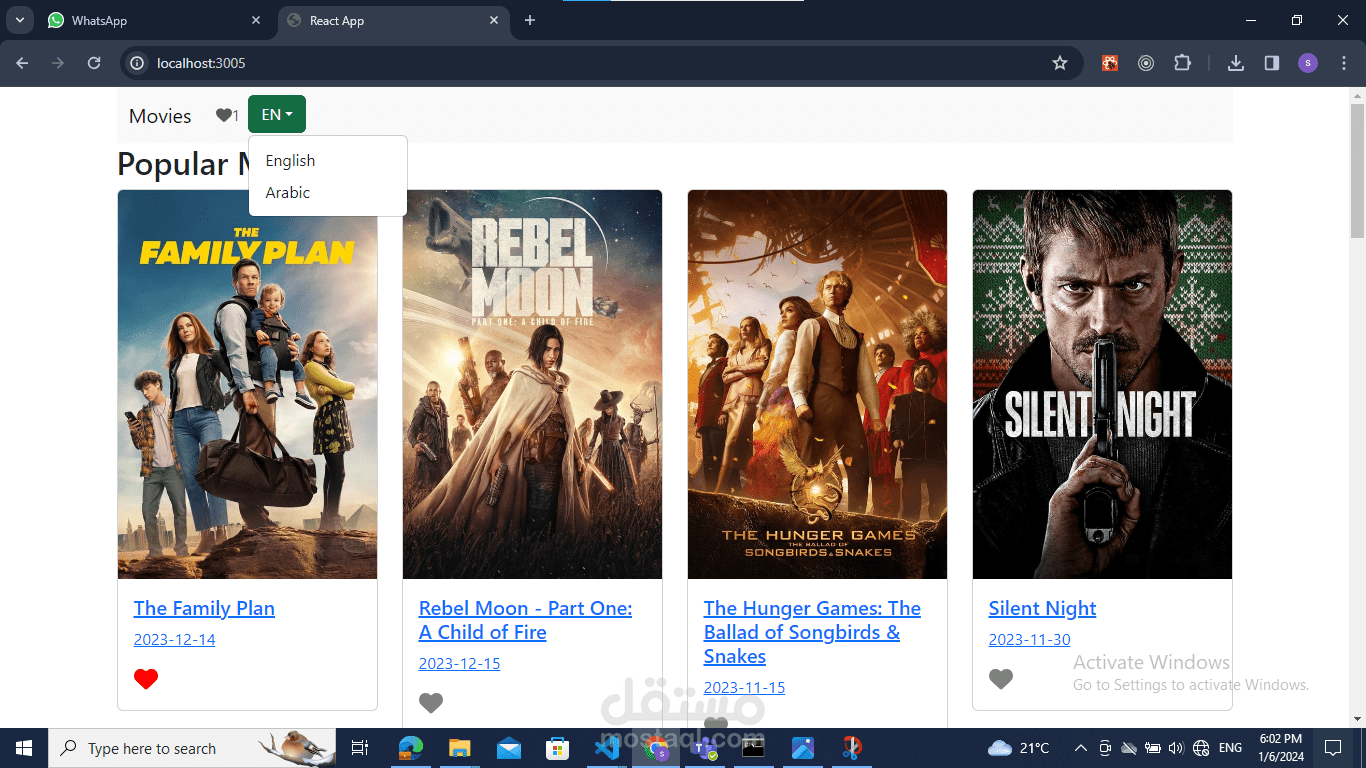Open File Explorer from taskbar

click(460, 748)
